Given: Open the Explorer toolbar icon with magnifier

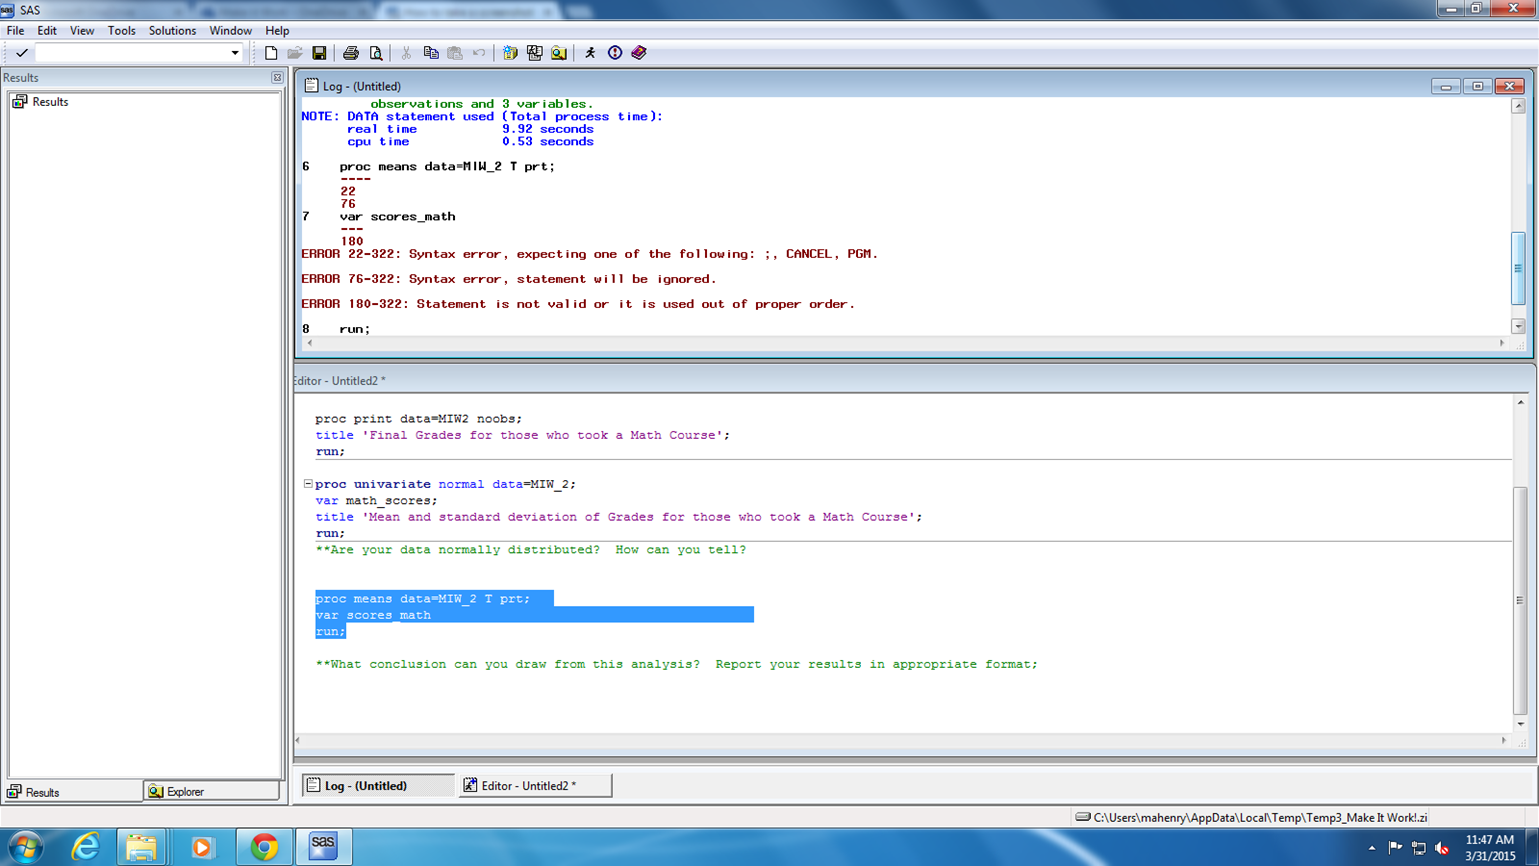Looking at the screenshot, I should (559, 53).
